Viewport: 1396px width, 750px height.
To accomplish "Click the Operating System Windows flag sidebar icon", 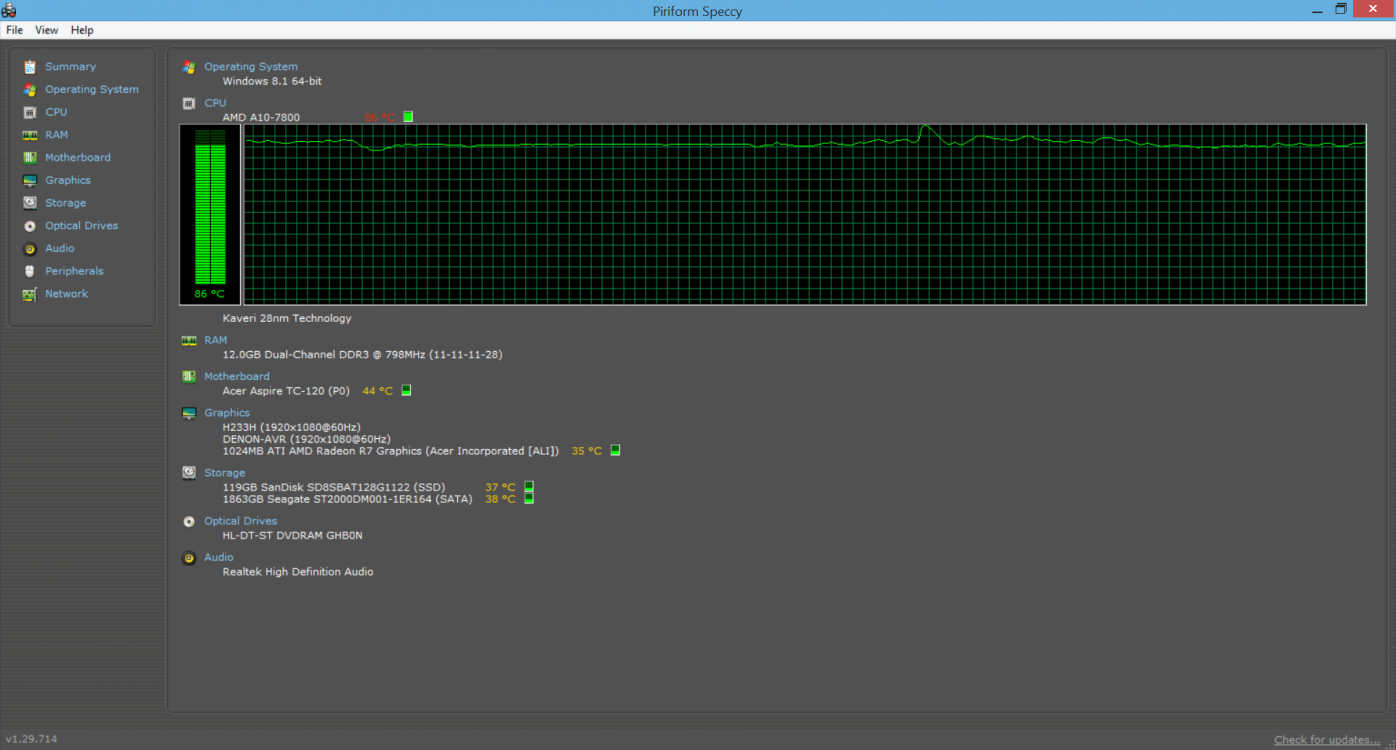I will pos(30,89).
